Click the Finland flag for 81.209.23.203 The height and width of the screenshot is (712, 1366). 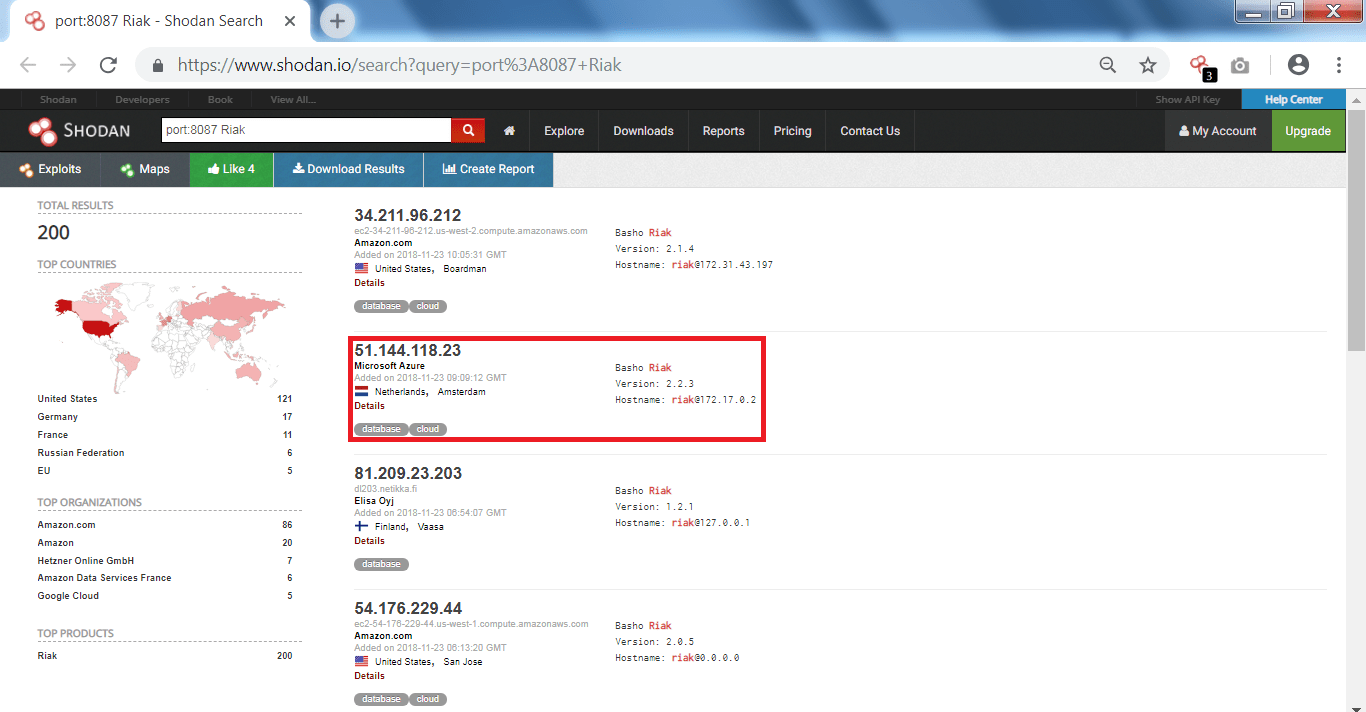click(x=361, y=526)
